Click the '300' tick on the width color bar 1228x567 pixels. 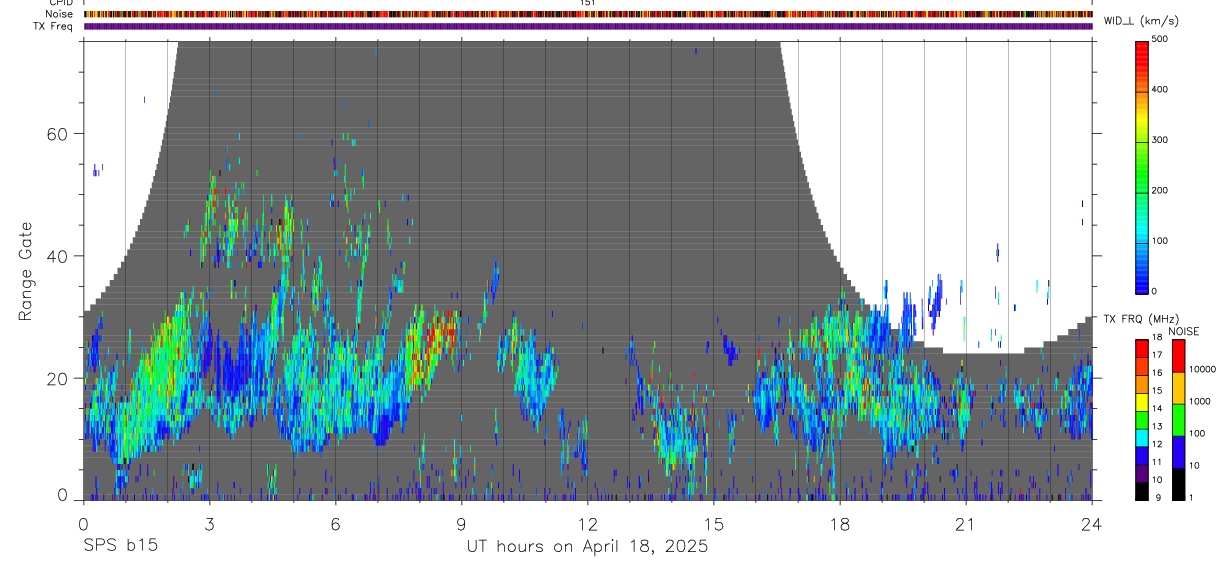[1161, 140]
